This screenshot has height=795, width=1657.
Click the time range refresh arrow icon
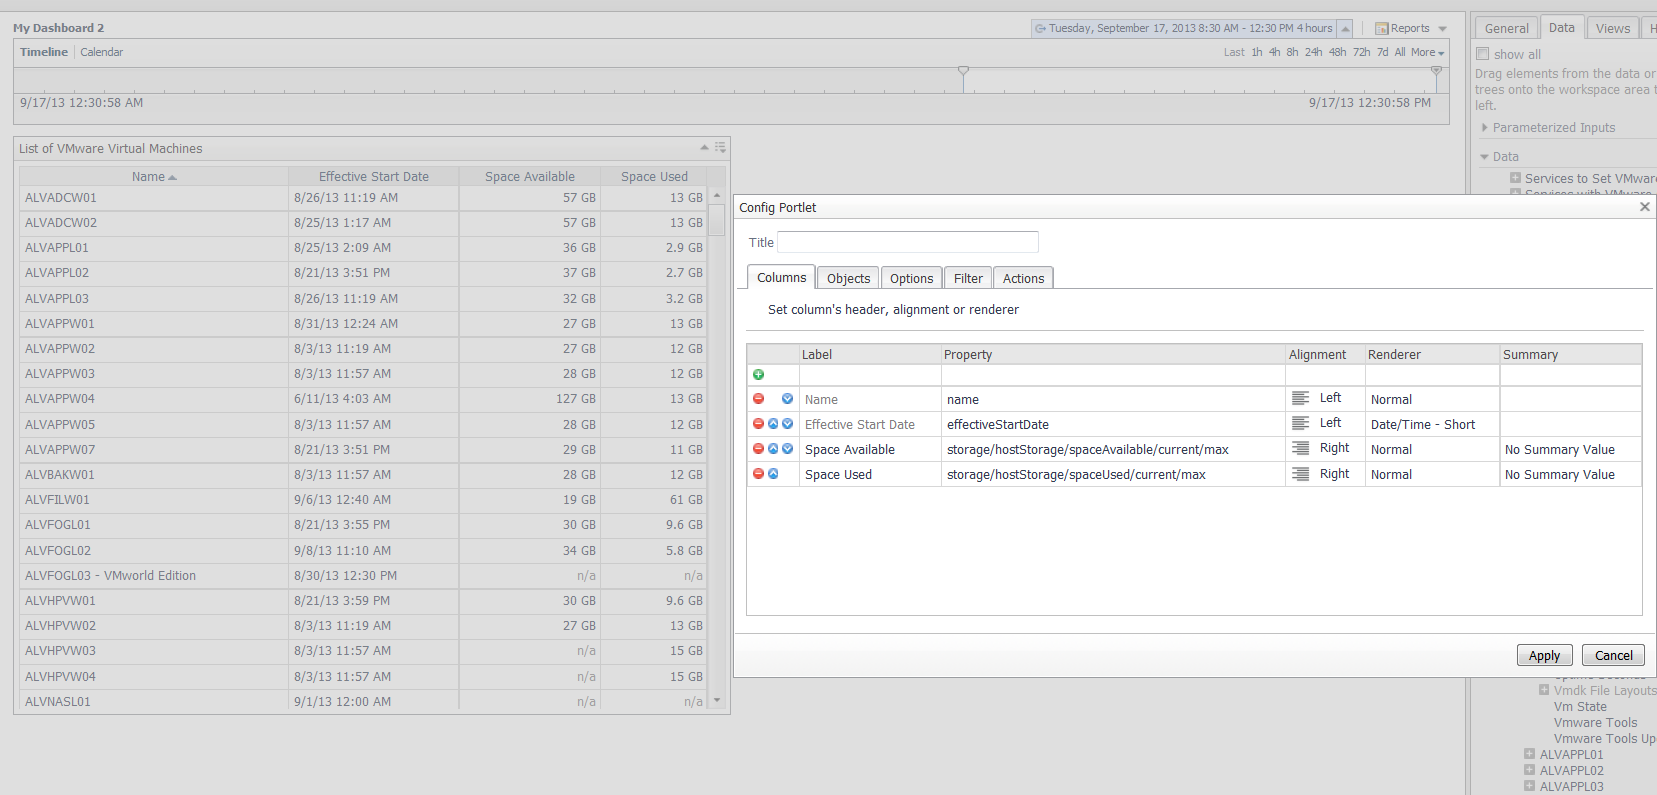[1040, 29]
